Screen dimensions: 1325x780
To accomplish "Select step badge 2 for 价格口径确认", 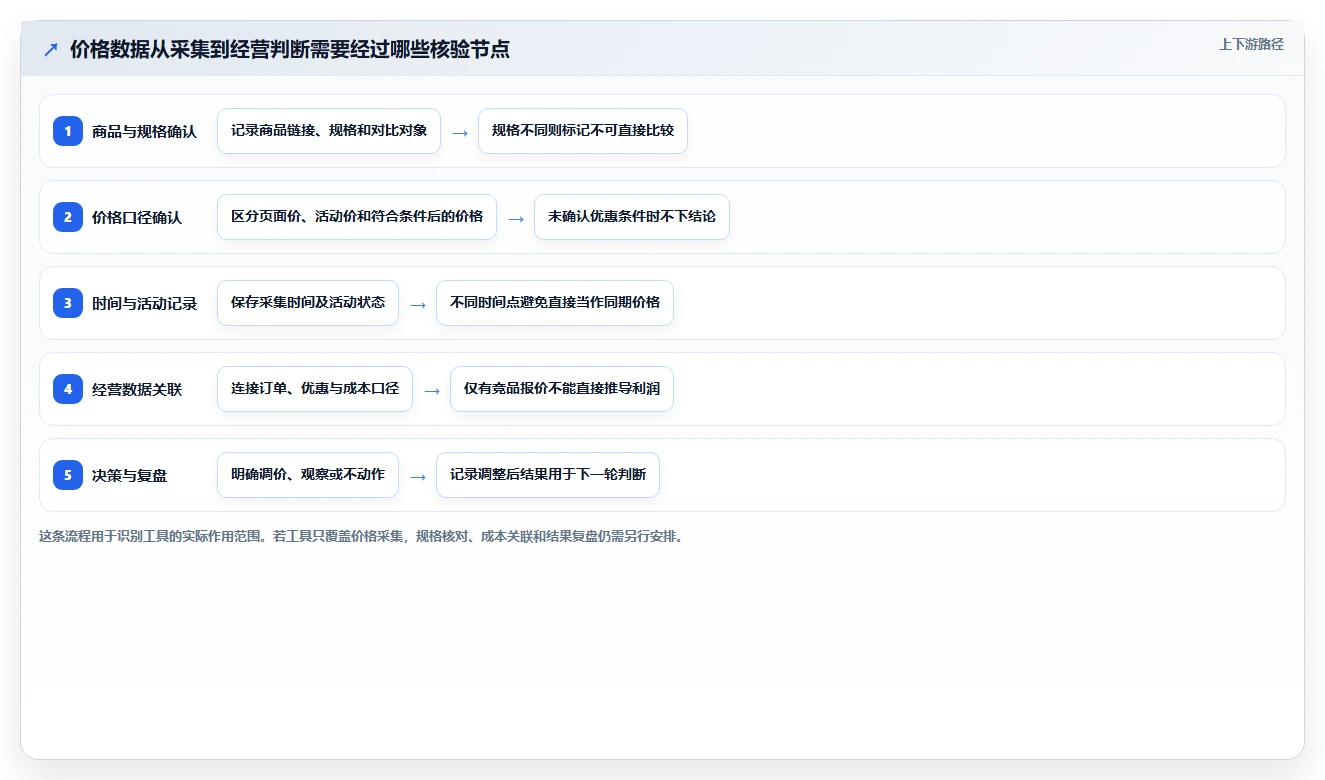I will click(x=68, y=217).
